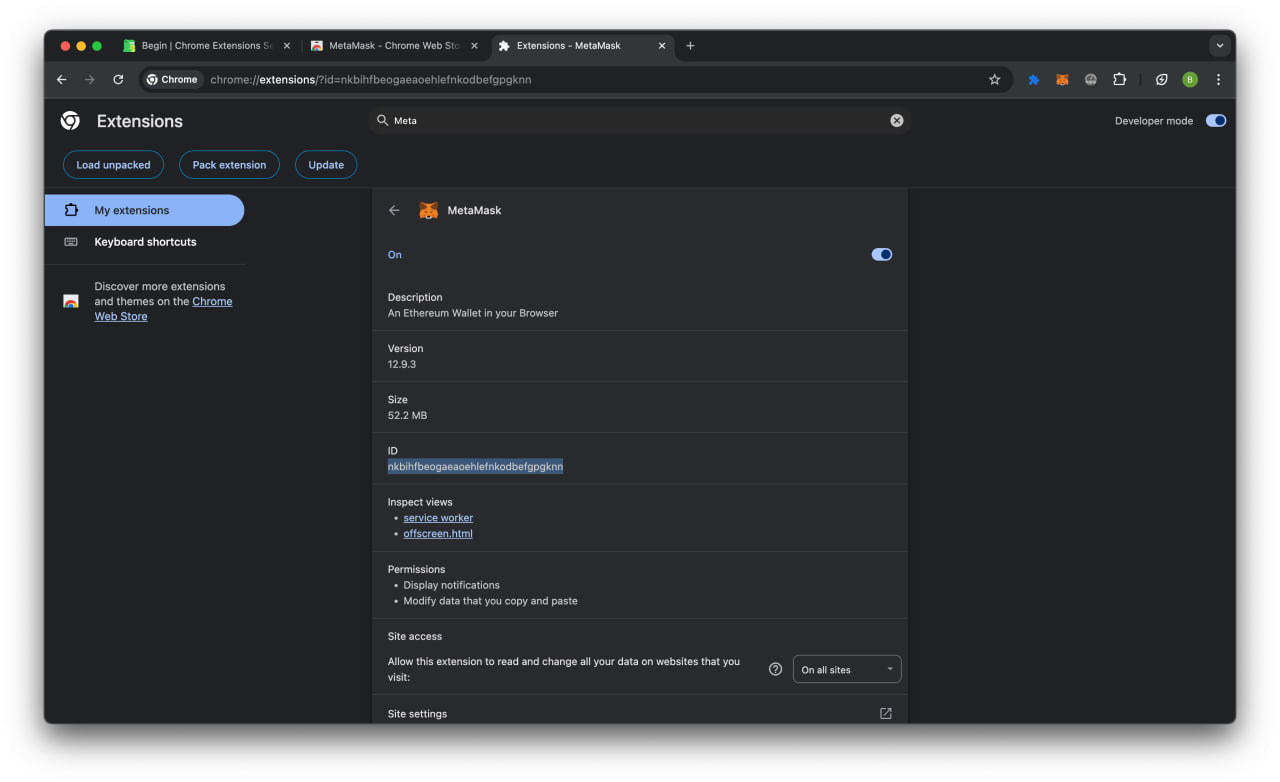
Task: Close the Begin Chrome Extensions tab
Action: [287, 46]
